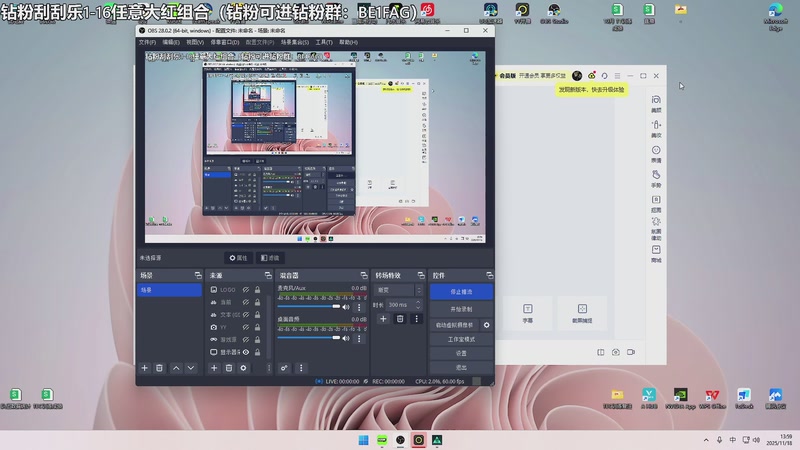The height and width of the screenshot is (450, 800).
Task: Open OBS 设置 settings button
Action: 461,353
